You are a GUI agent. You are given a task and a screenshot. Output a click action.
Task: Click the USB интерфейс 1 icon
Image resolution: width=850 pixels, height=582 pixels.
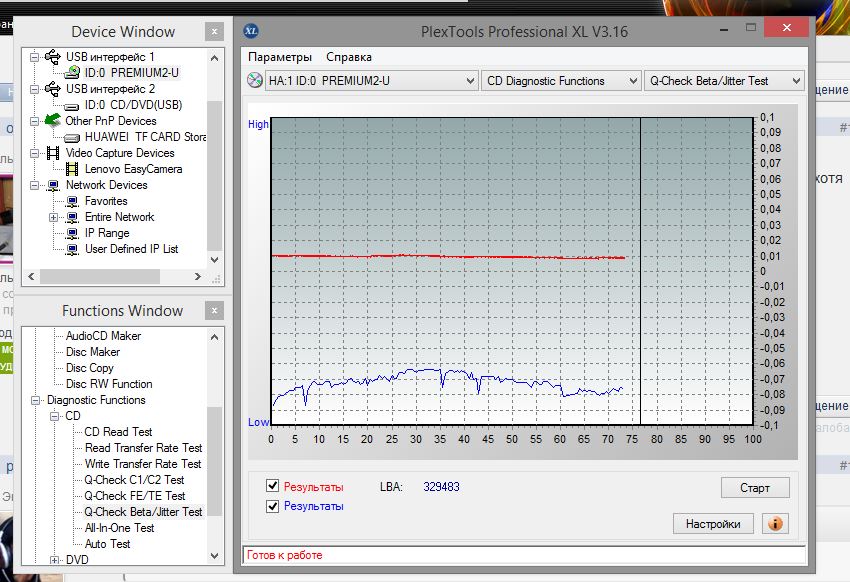click(53, 56)
